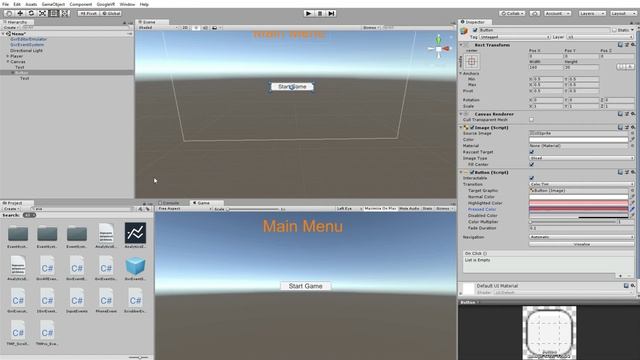Toggle Mute Audio in the Game view
This screenshot has height=360, width=640.
(409, 209)
